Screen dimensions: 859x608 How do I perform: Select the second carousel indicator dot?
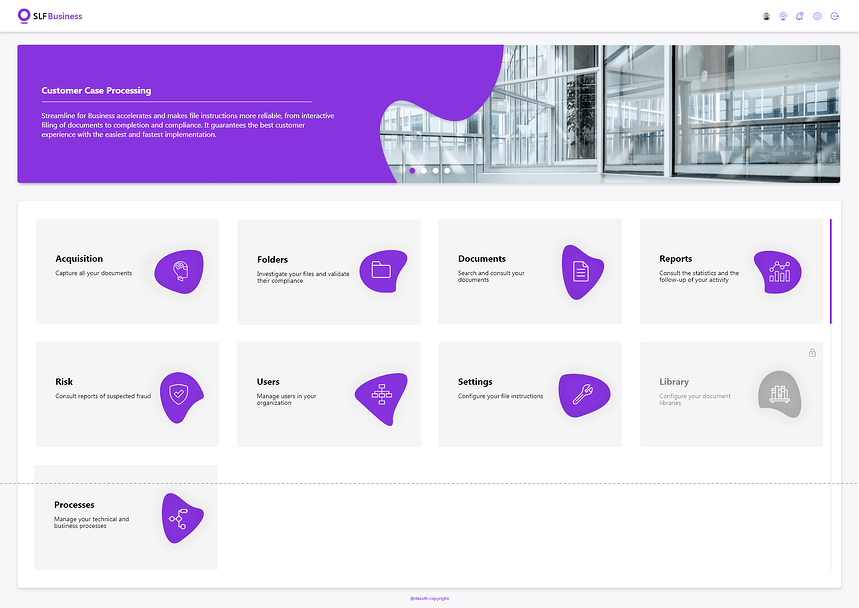(423, 170)
